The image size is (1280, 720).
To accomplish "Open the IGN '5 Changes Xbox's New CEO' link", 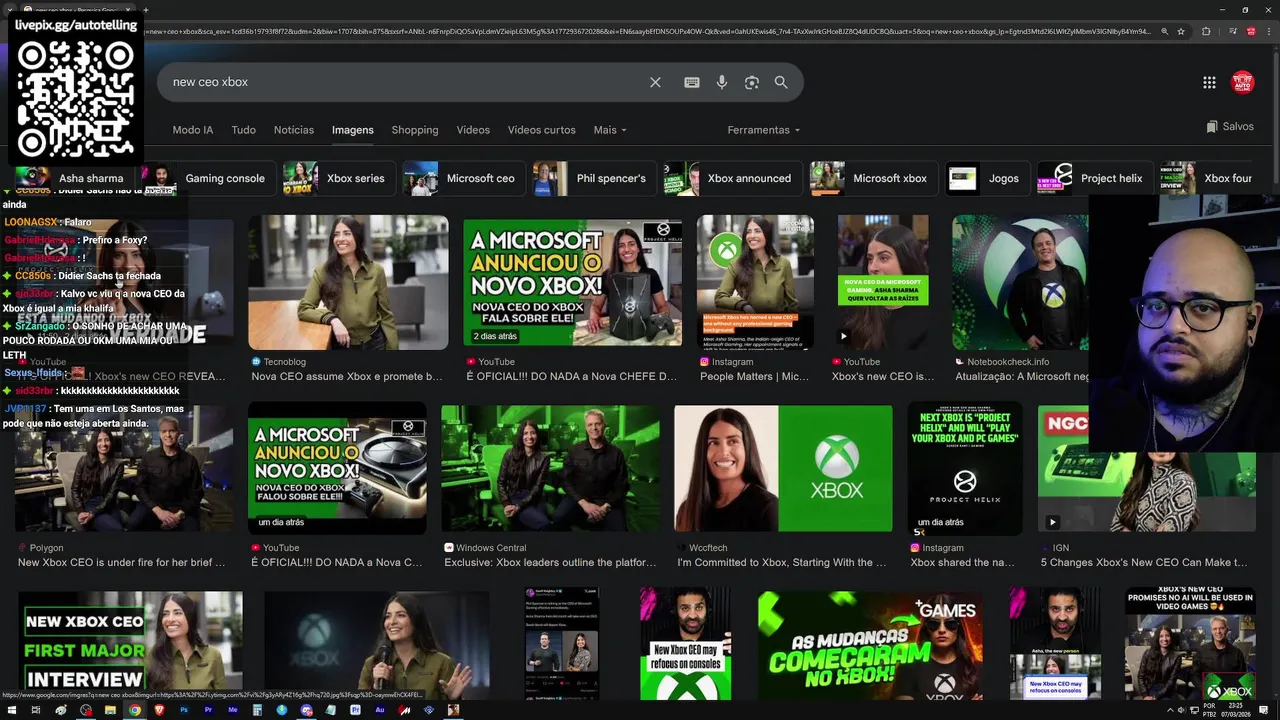I will (1144, 562).
